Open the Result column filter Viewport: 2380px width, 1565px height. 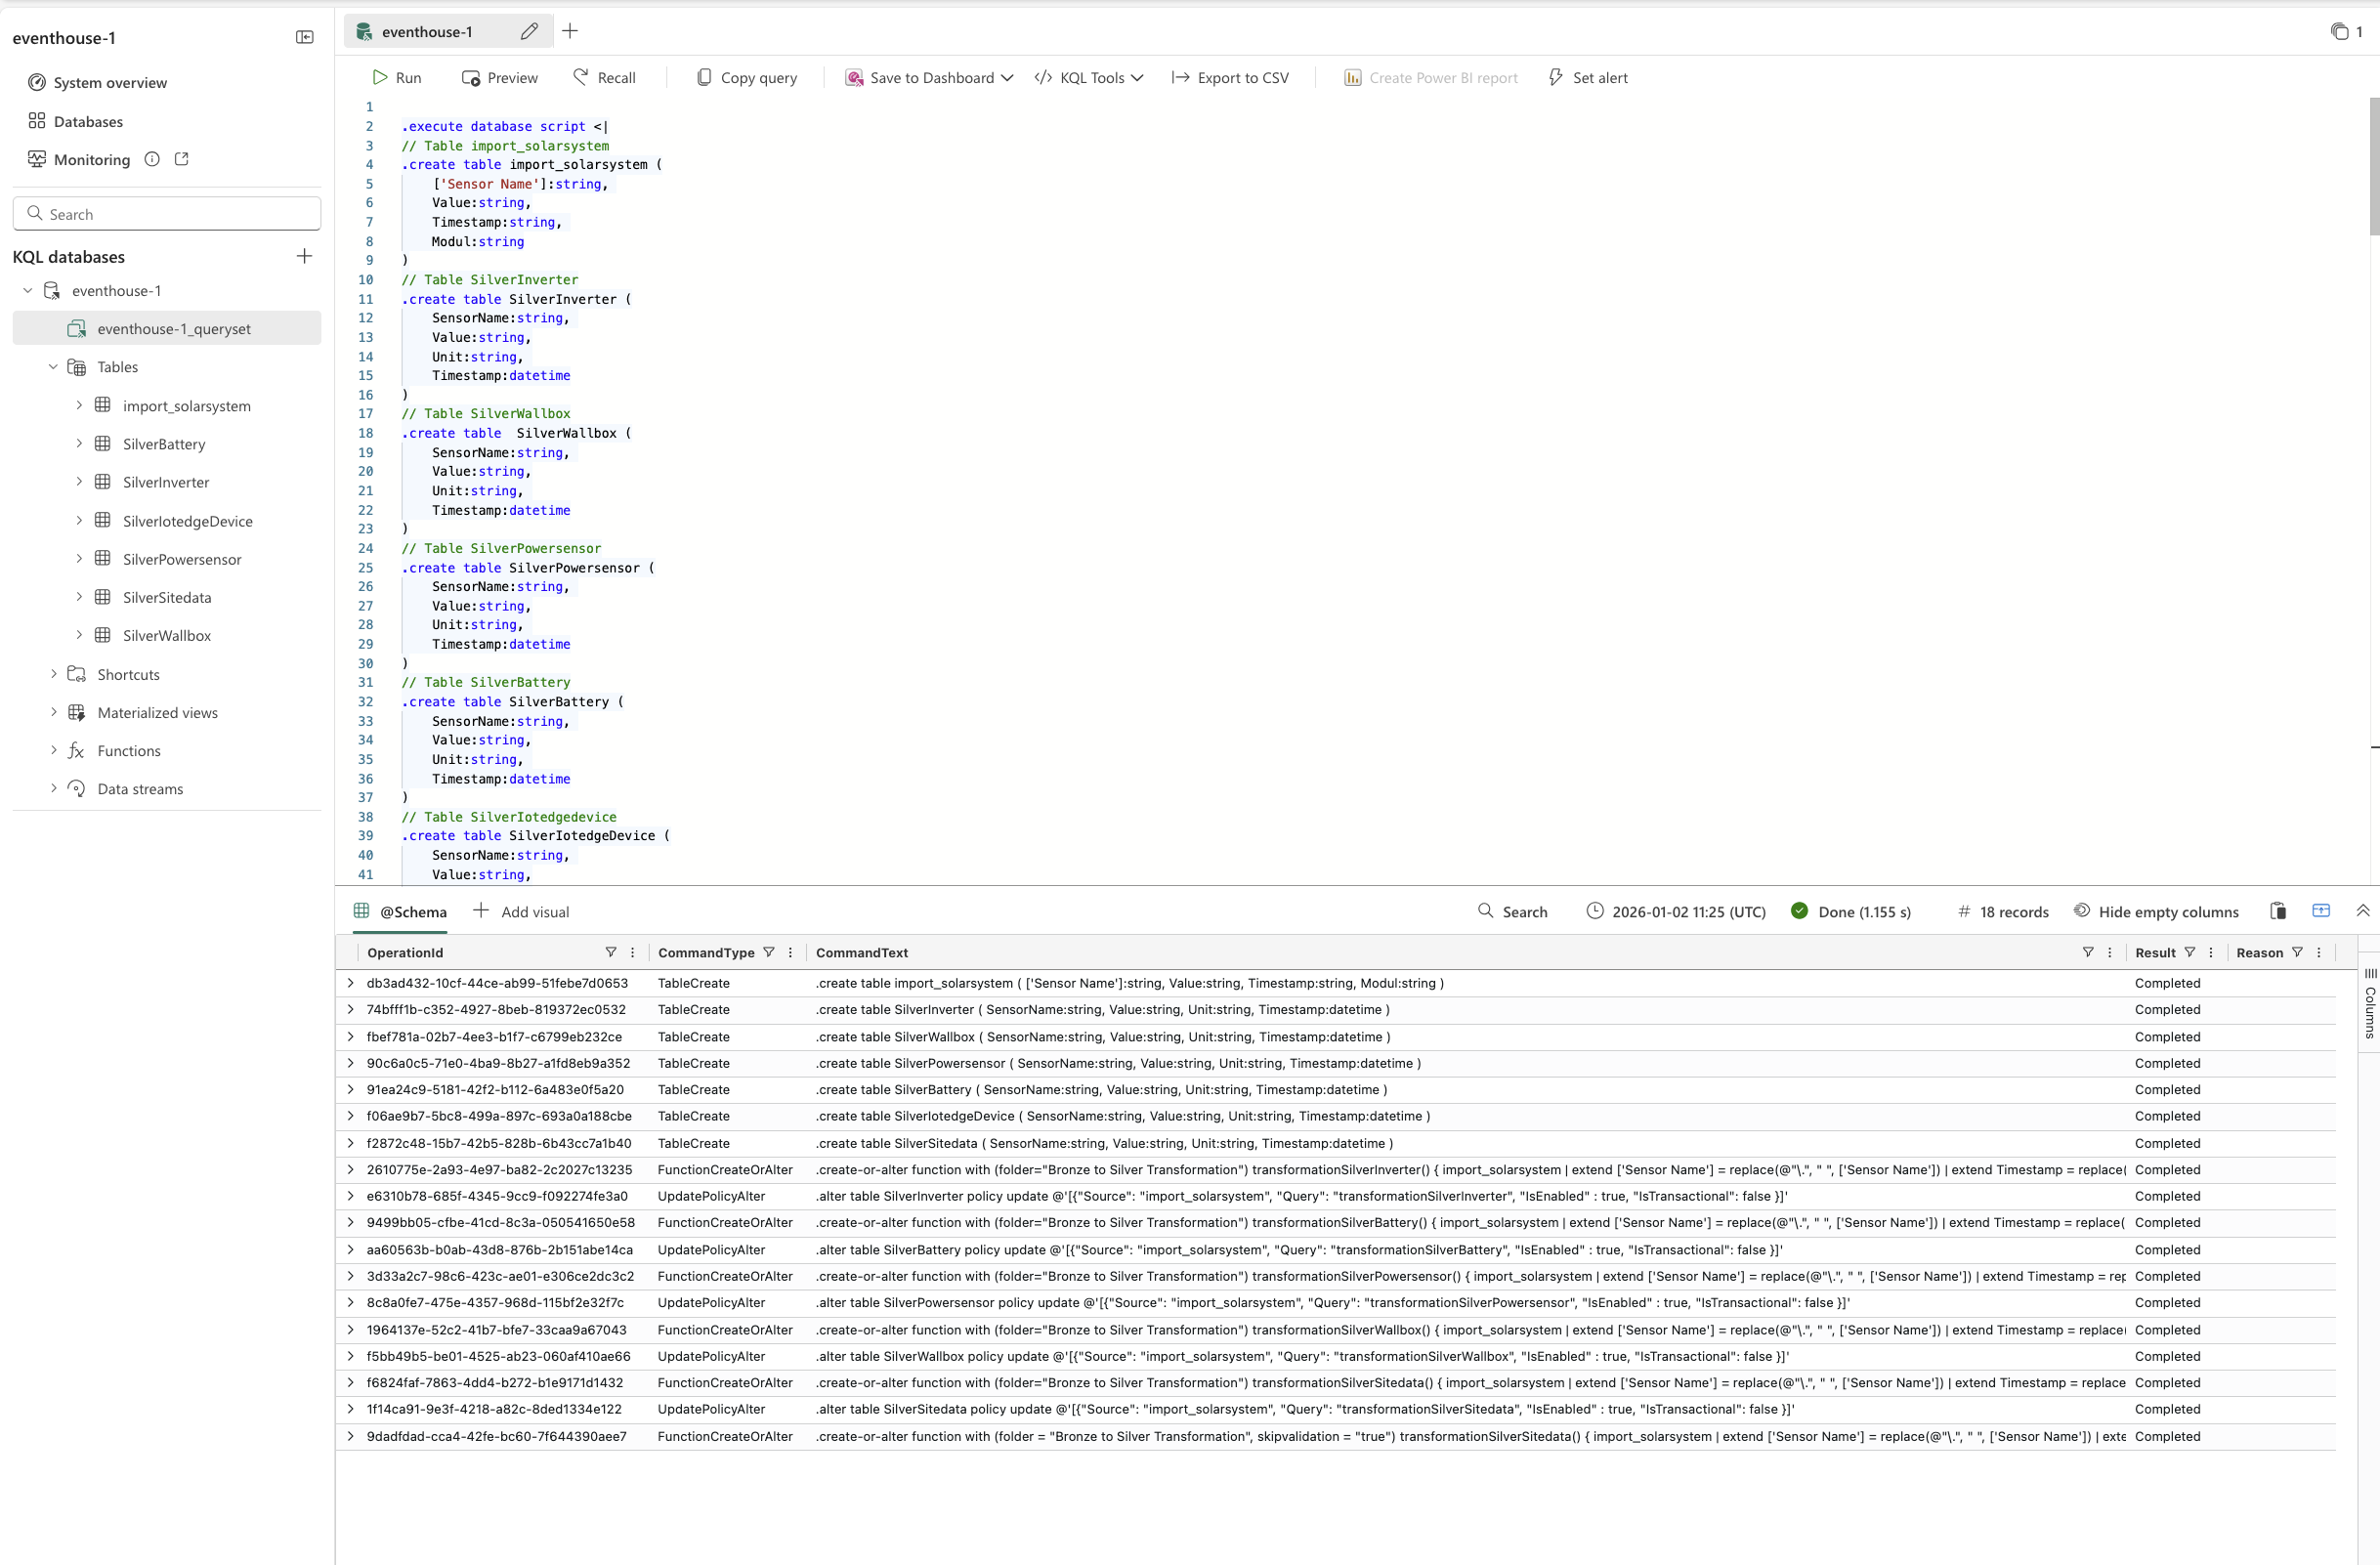(x=2190, y=953)
